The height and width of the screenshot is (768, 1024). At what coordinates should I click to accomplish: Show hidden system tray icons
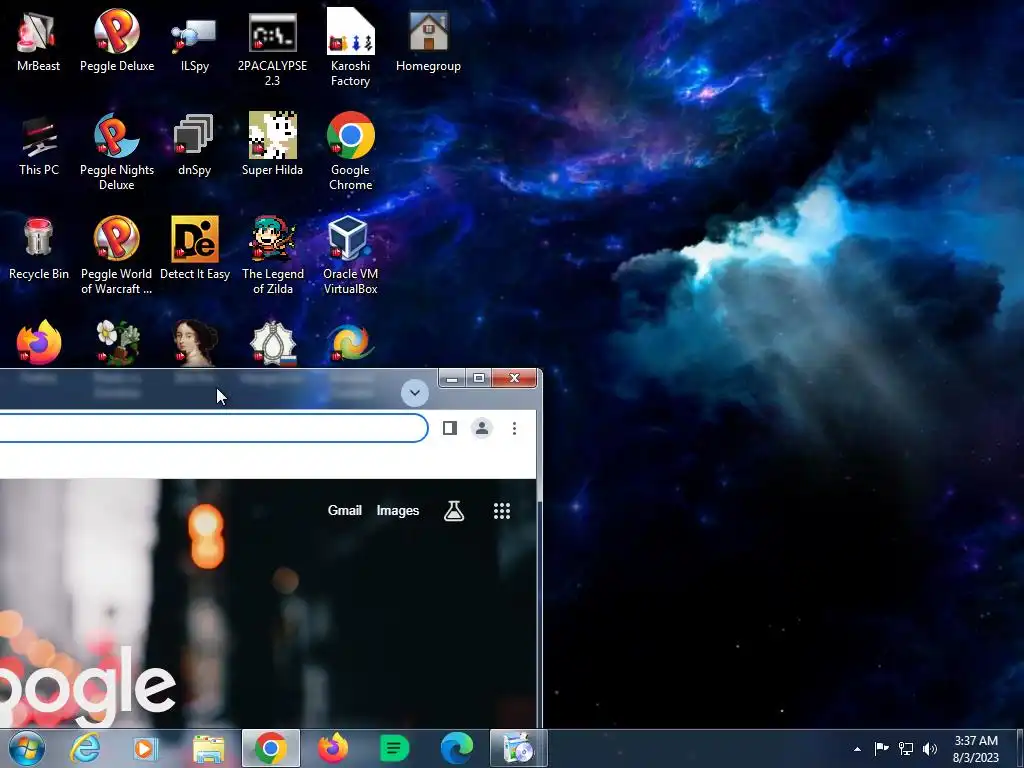(857, 749)
